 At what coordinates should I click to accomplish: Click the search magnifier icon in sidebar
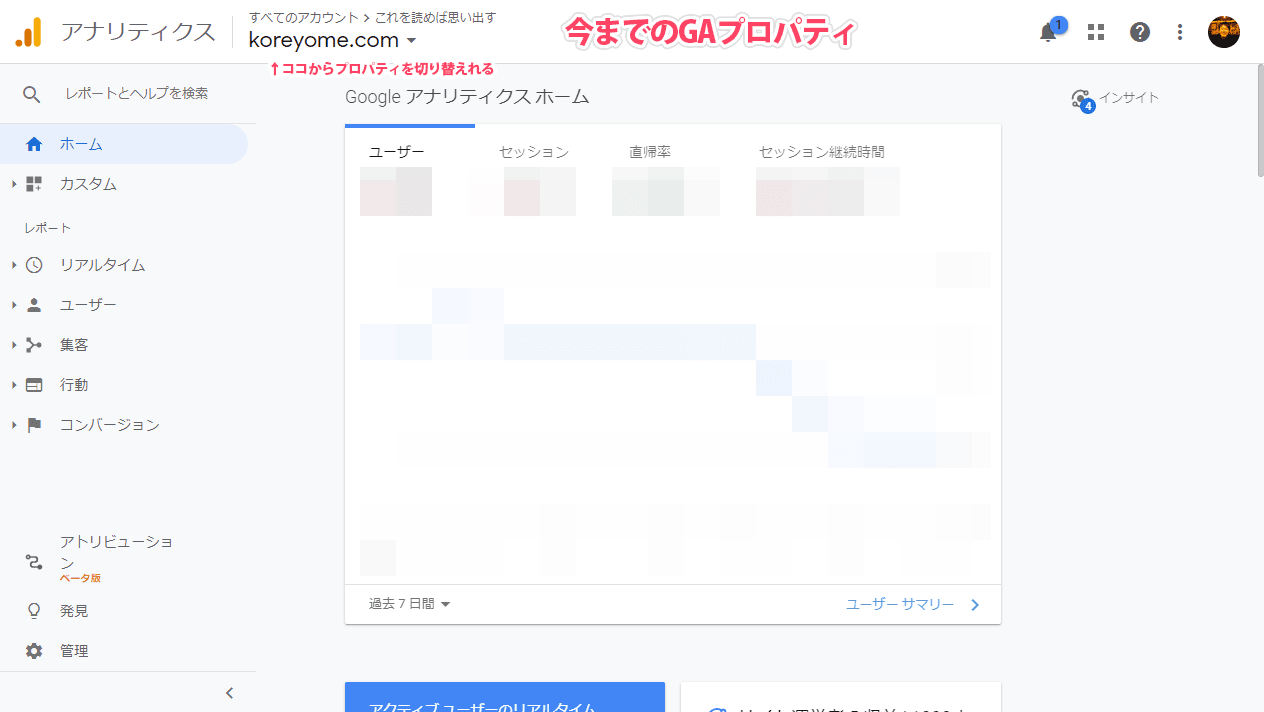tap(32, 94)
